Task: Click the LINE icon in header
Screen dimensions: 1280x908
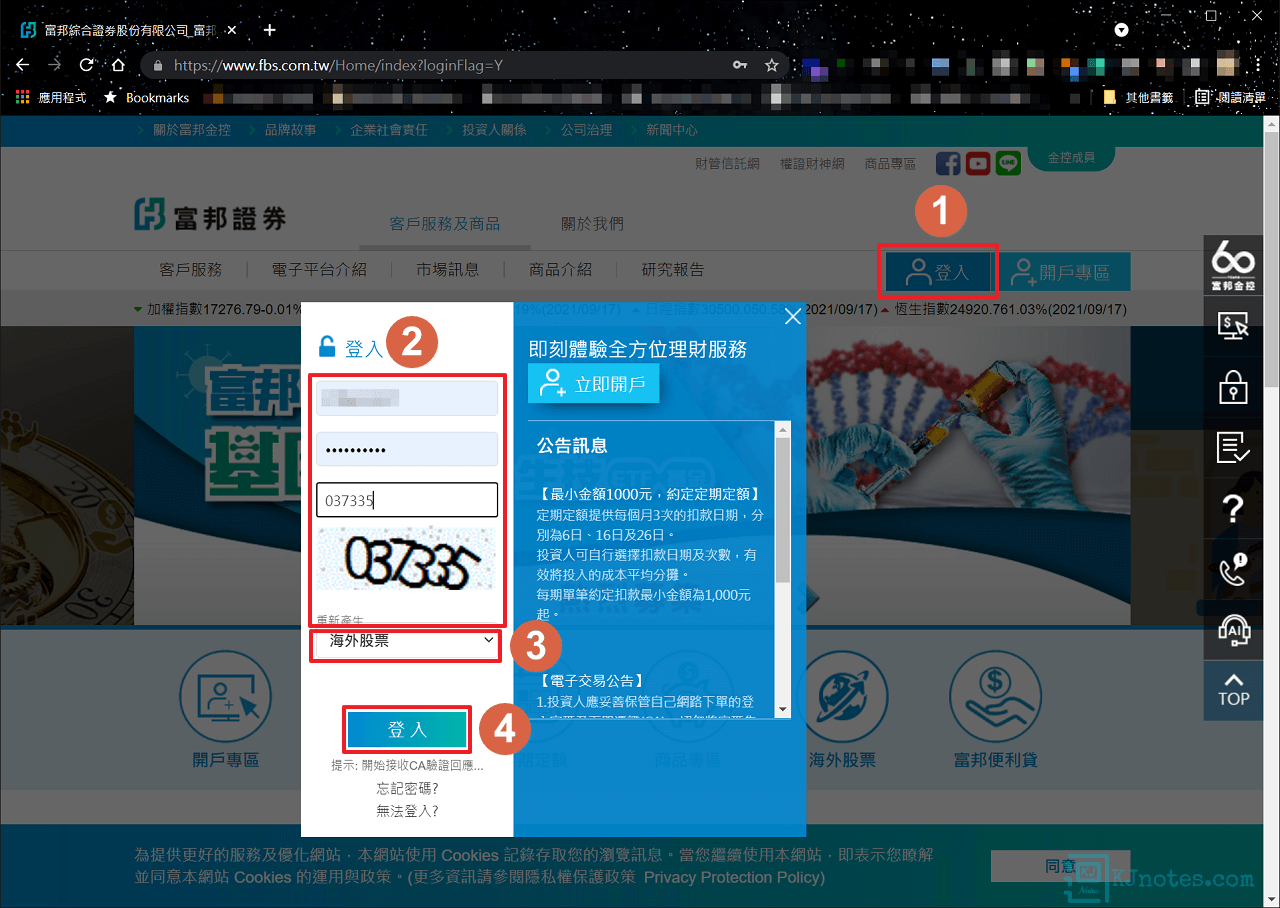Action: click(x=1008, y=164)
